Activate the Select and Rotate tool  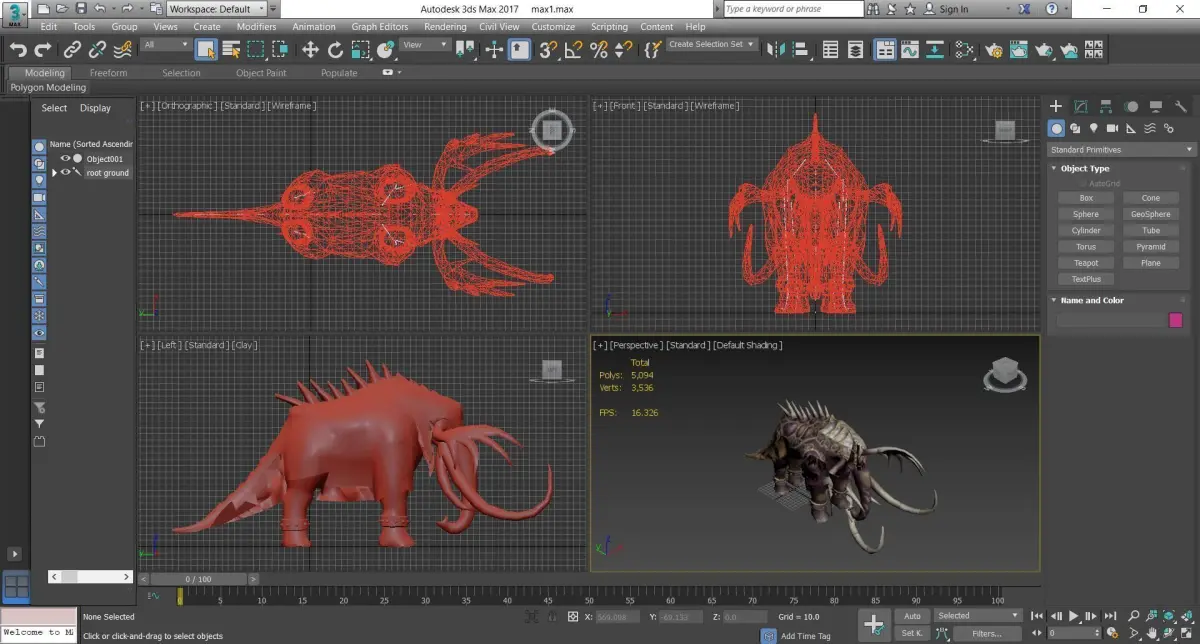click(335, 49)
